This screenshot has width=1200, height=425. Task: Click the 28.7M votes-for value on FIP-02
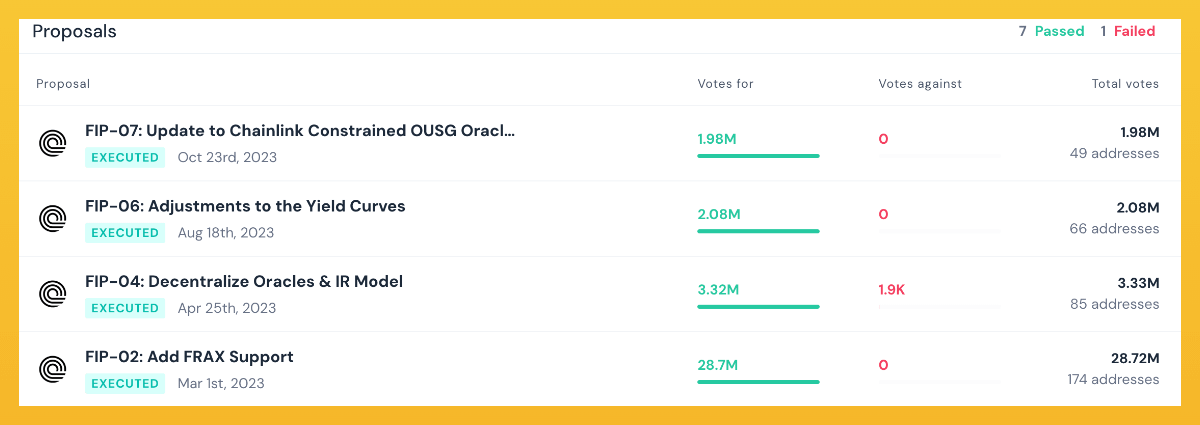coord(718,365)
